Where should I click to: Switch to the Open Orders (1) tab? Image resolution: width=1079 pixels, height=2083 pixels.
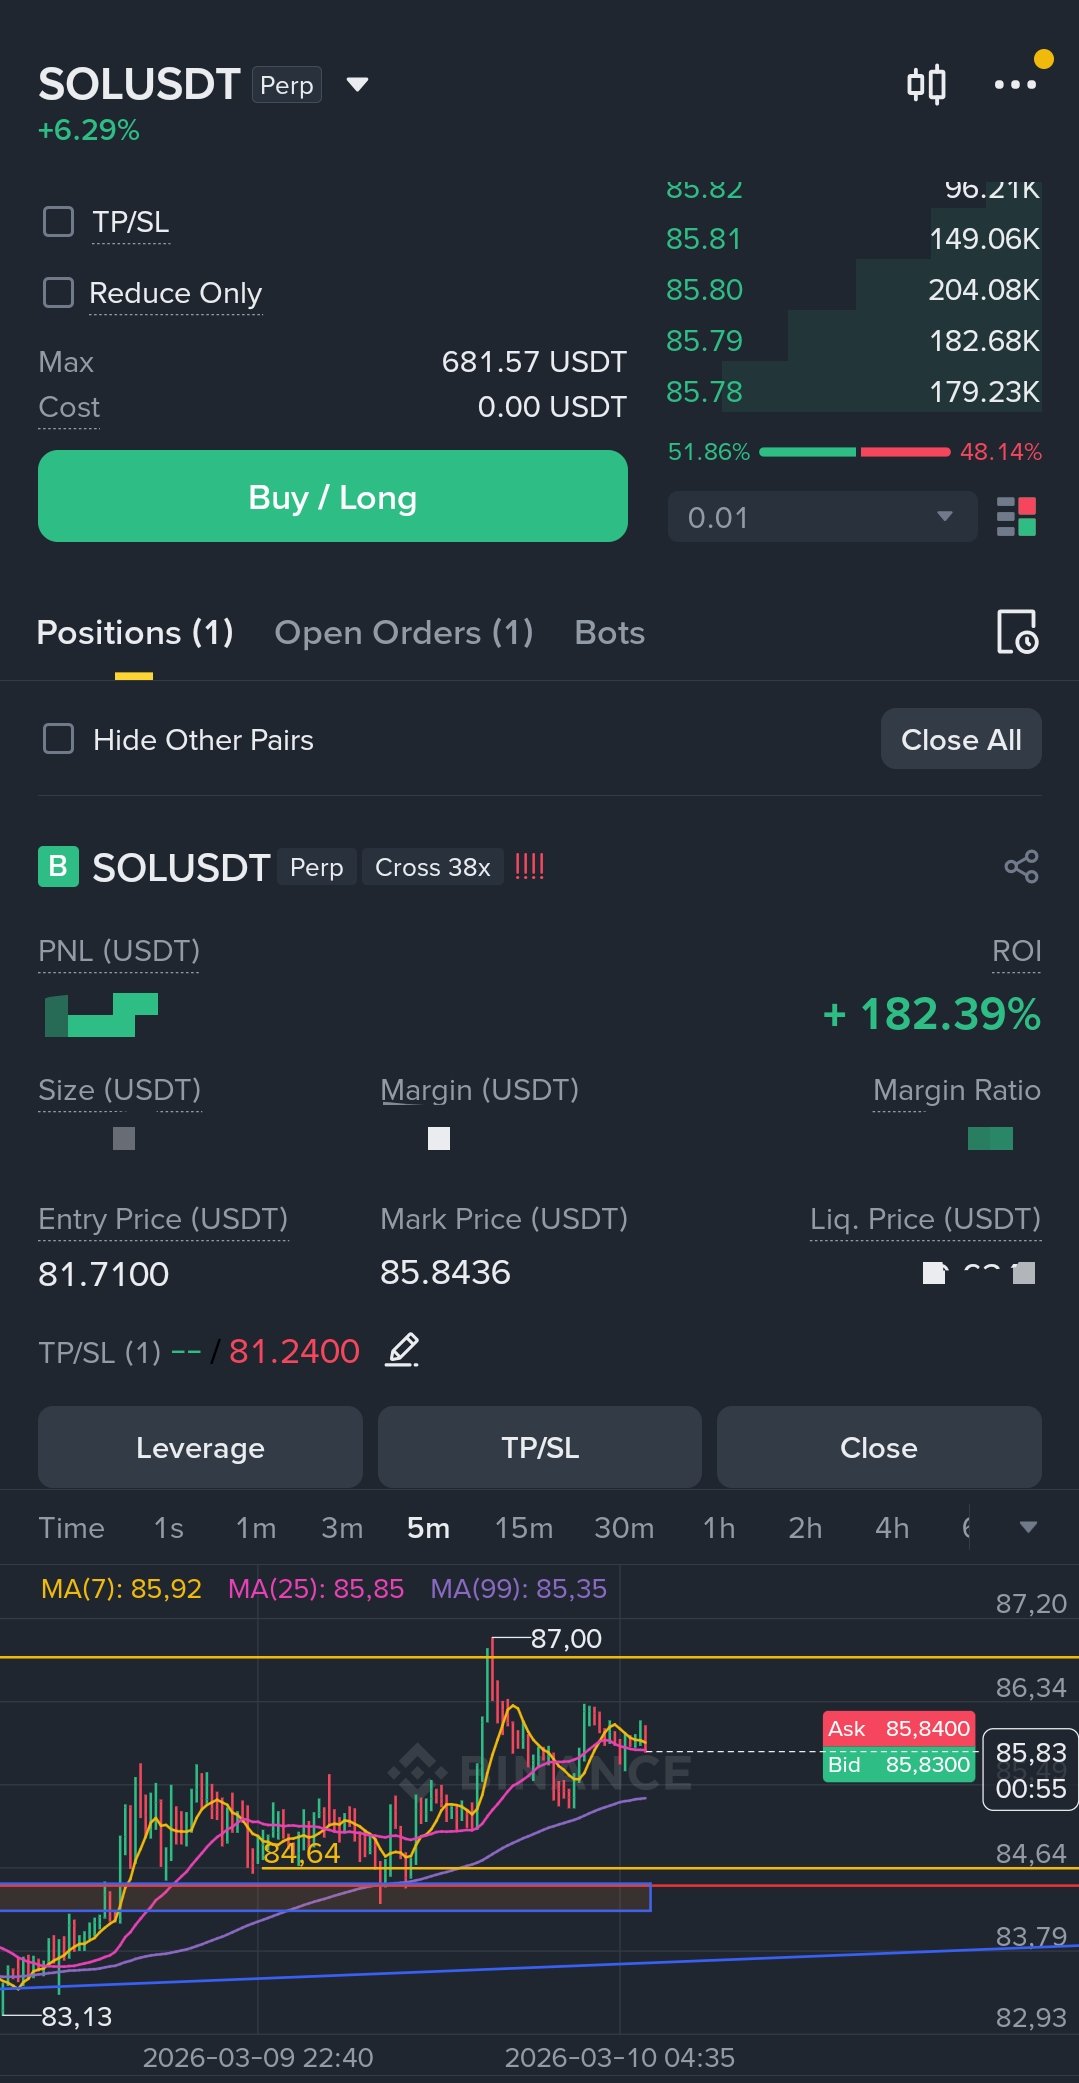pos(403,633)
